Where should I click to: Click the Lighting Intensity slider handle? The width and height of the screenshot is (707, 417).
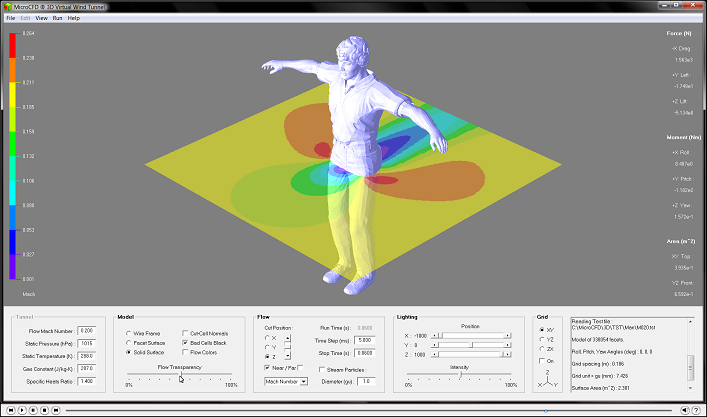tap(460, 375)
